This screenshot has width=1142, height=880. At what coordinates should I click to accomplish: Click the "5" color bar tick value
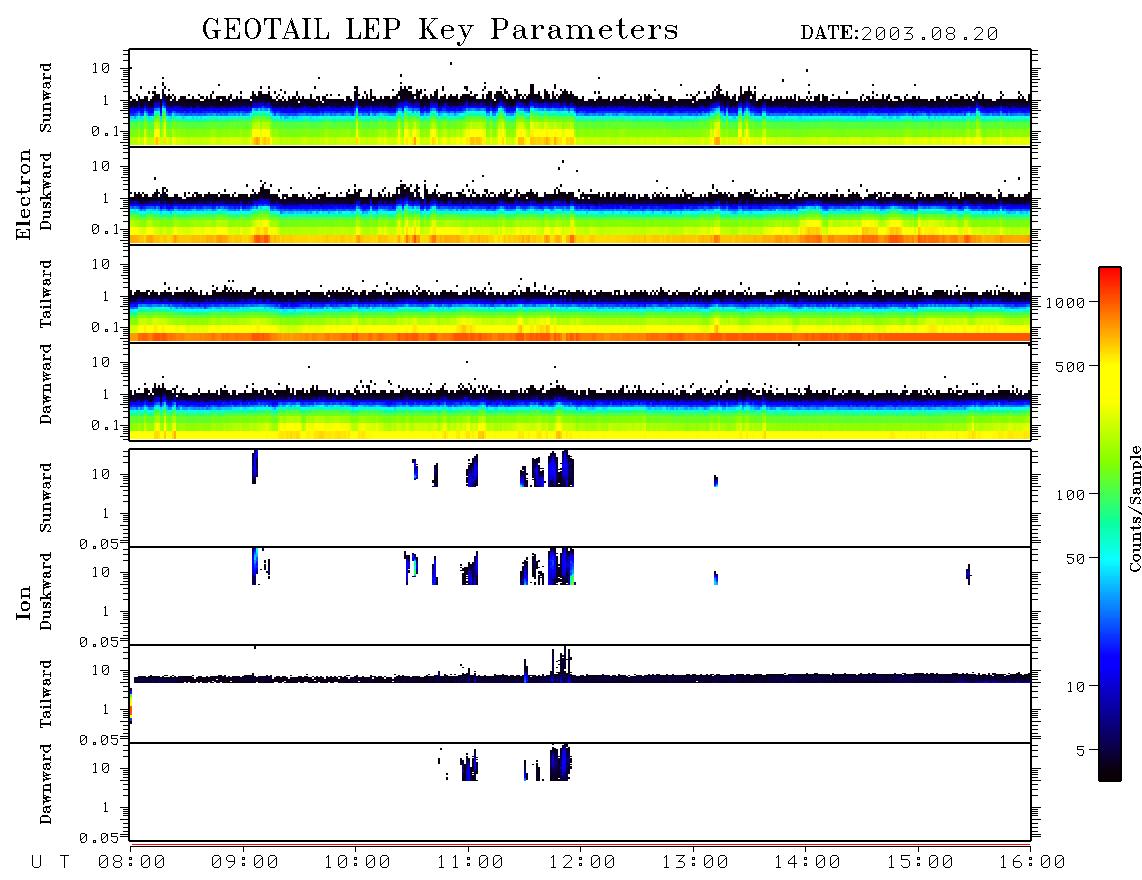pyautogui.click(x=1081, y=750)
